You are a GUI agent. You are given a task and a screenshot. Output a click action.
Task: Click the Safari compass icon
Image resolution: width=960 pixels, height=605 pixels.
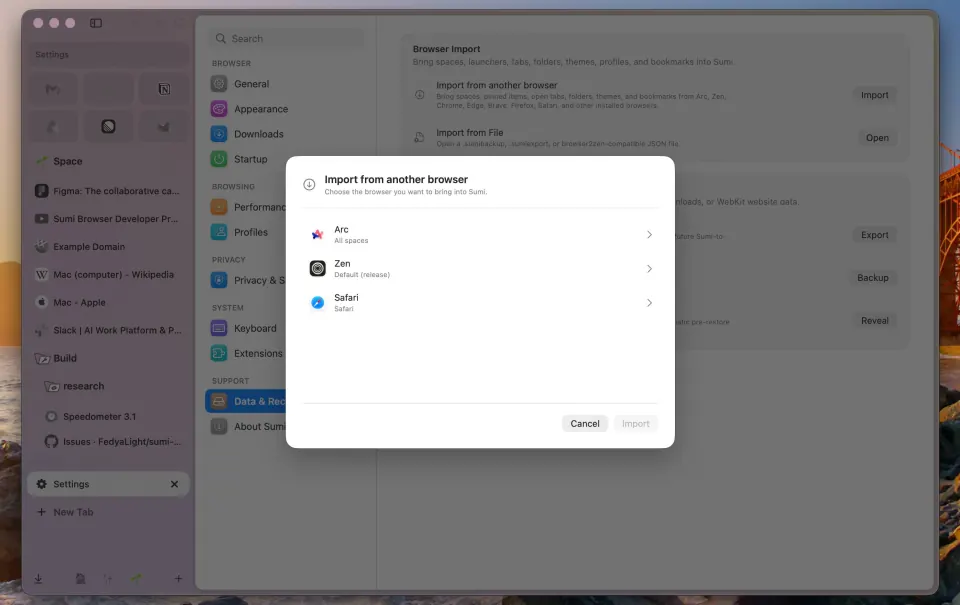coord(317,302)
